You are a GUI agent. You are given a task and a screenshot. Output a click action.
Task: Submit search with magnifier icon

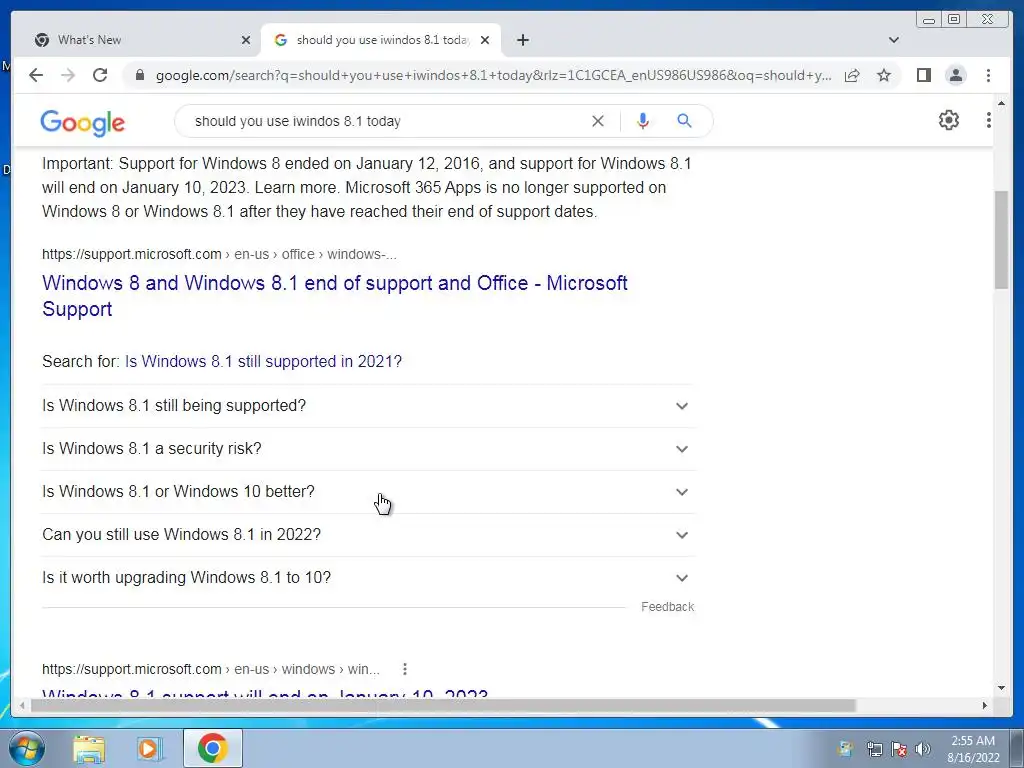tap(684, 121)
